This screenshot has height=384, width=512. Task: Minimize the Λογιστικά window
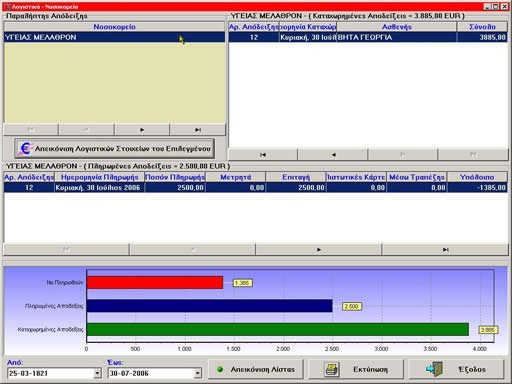pyautogui.click(x=487, y=6)
